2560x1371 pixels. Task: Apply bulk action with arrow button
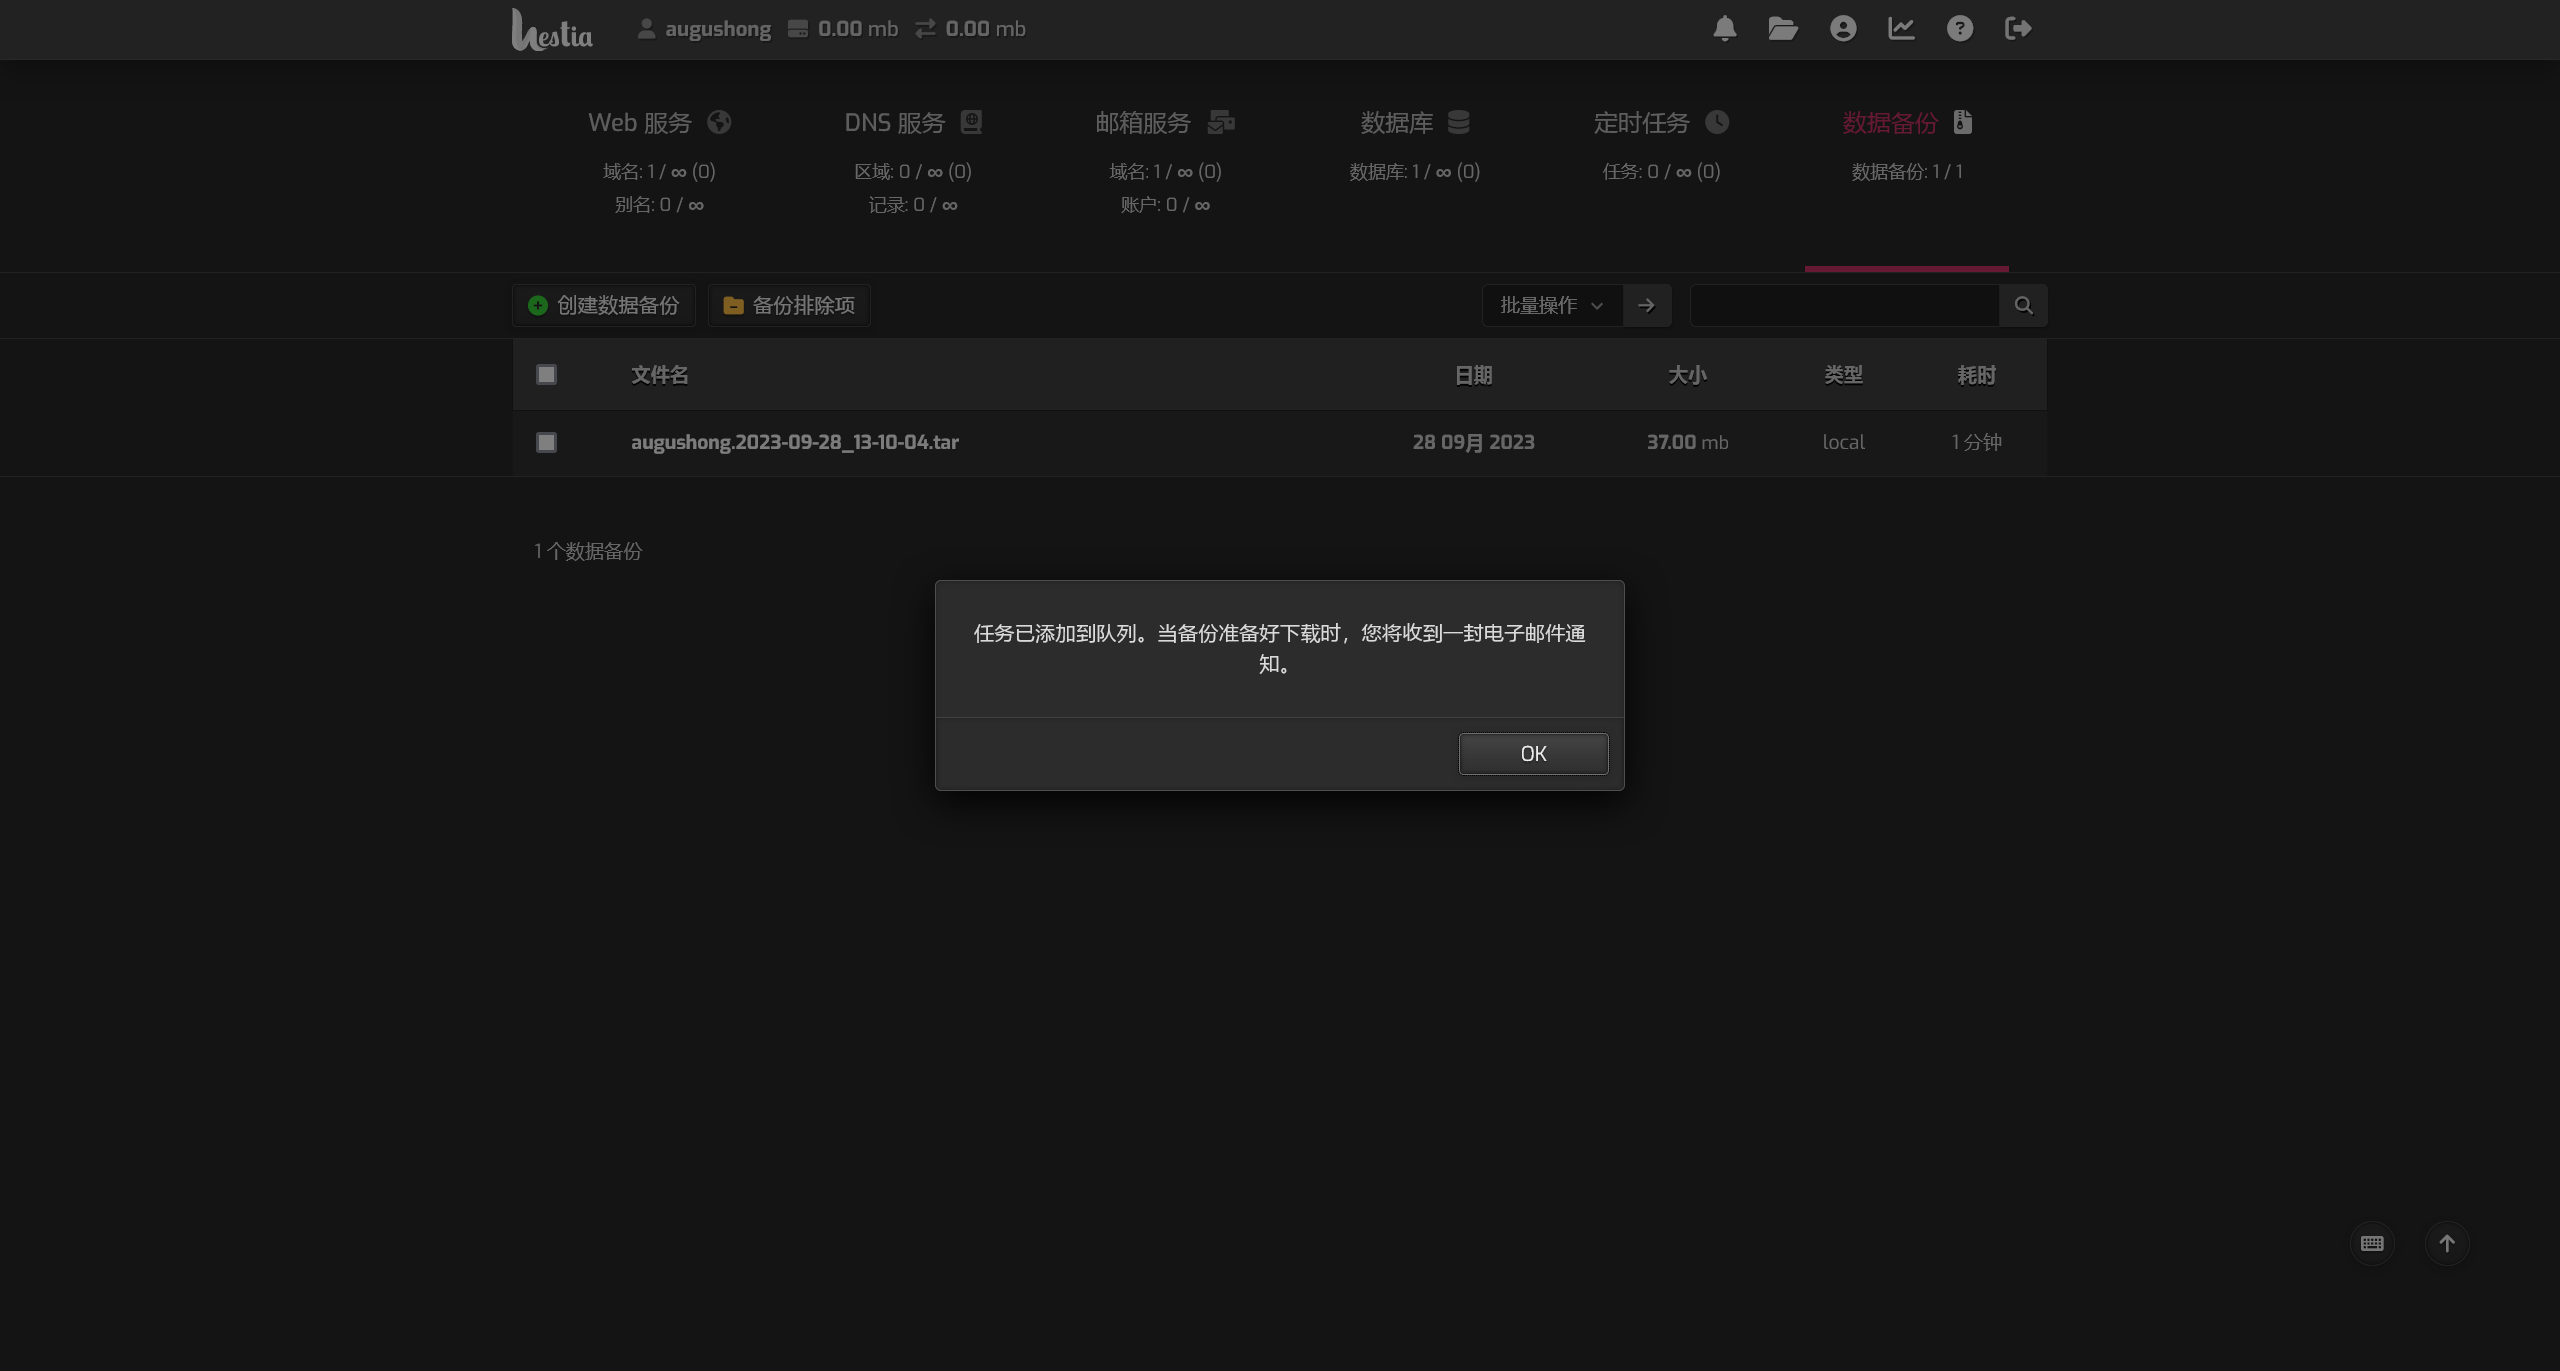1646,306
